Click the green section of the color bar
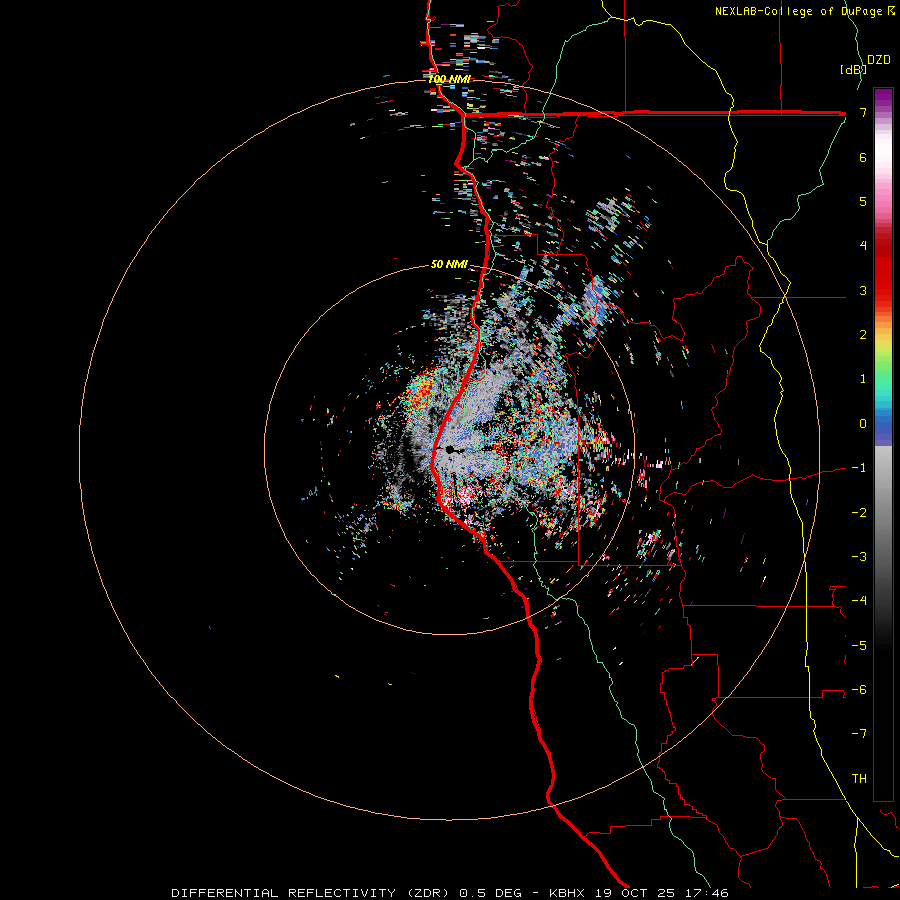Viewport: 900px width, 900px height. pyautogui.click(x=883, y=373)
